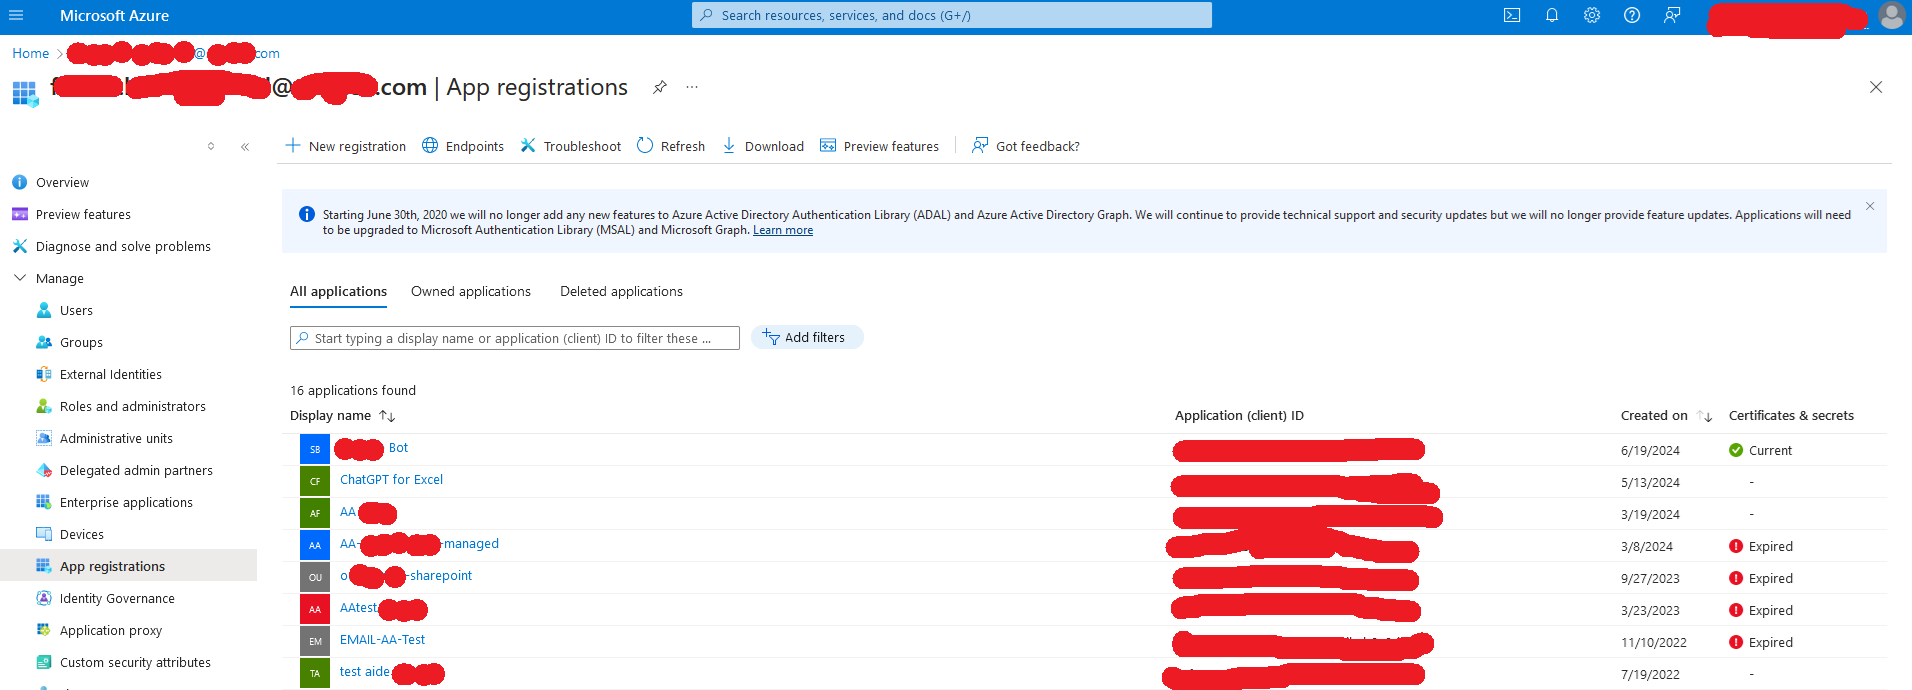The image size is (1912, 690).
Task: Switch to the Deleted applications tab
Action: pos(621,291)
